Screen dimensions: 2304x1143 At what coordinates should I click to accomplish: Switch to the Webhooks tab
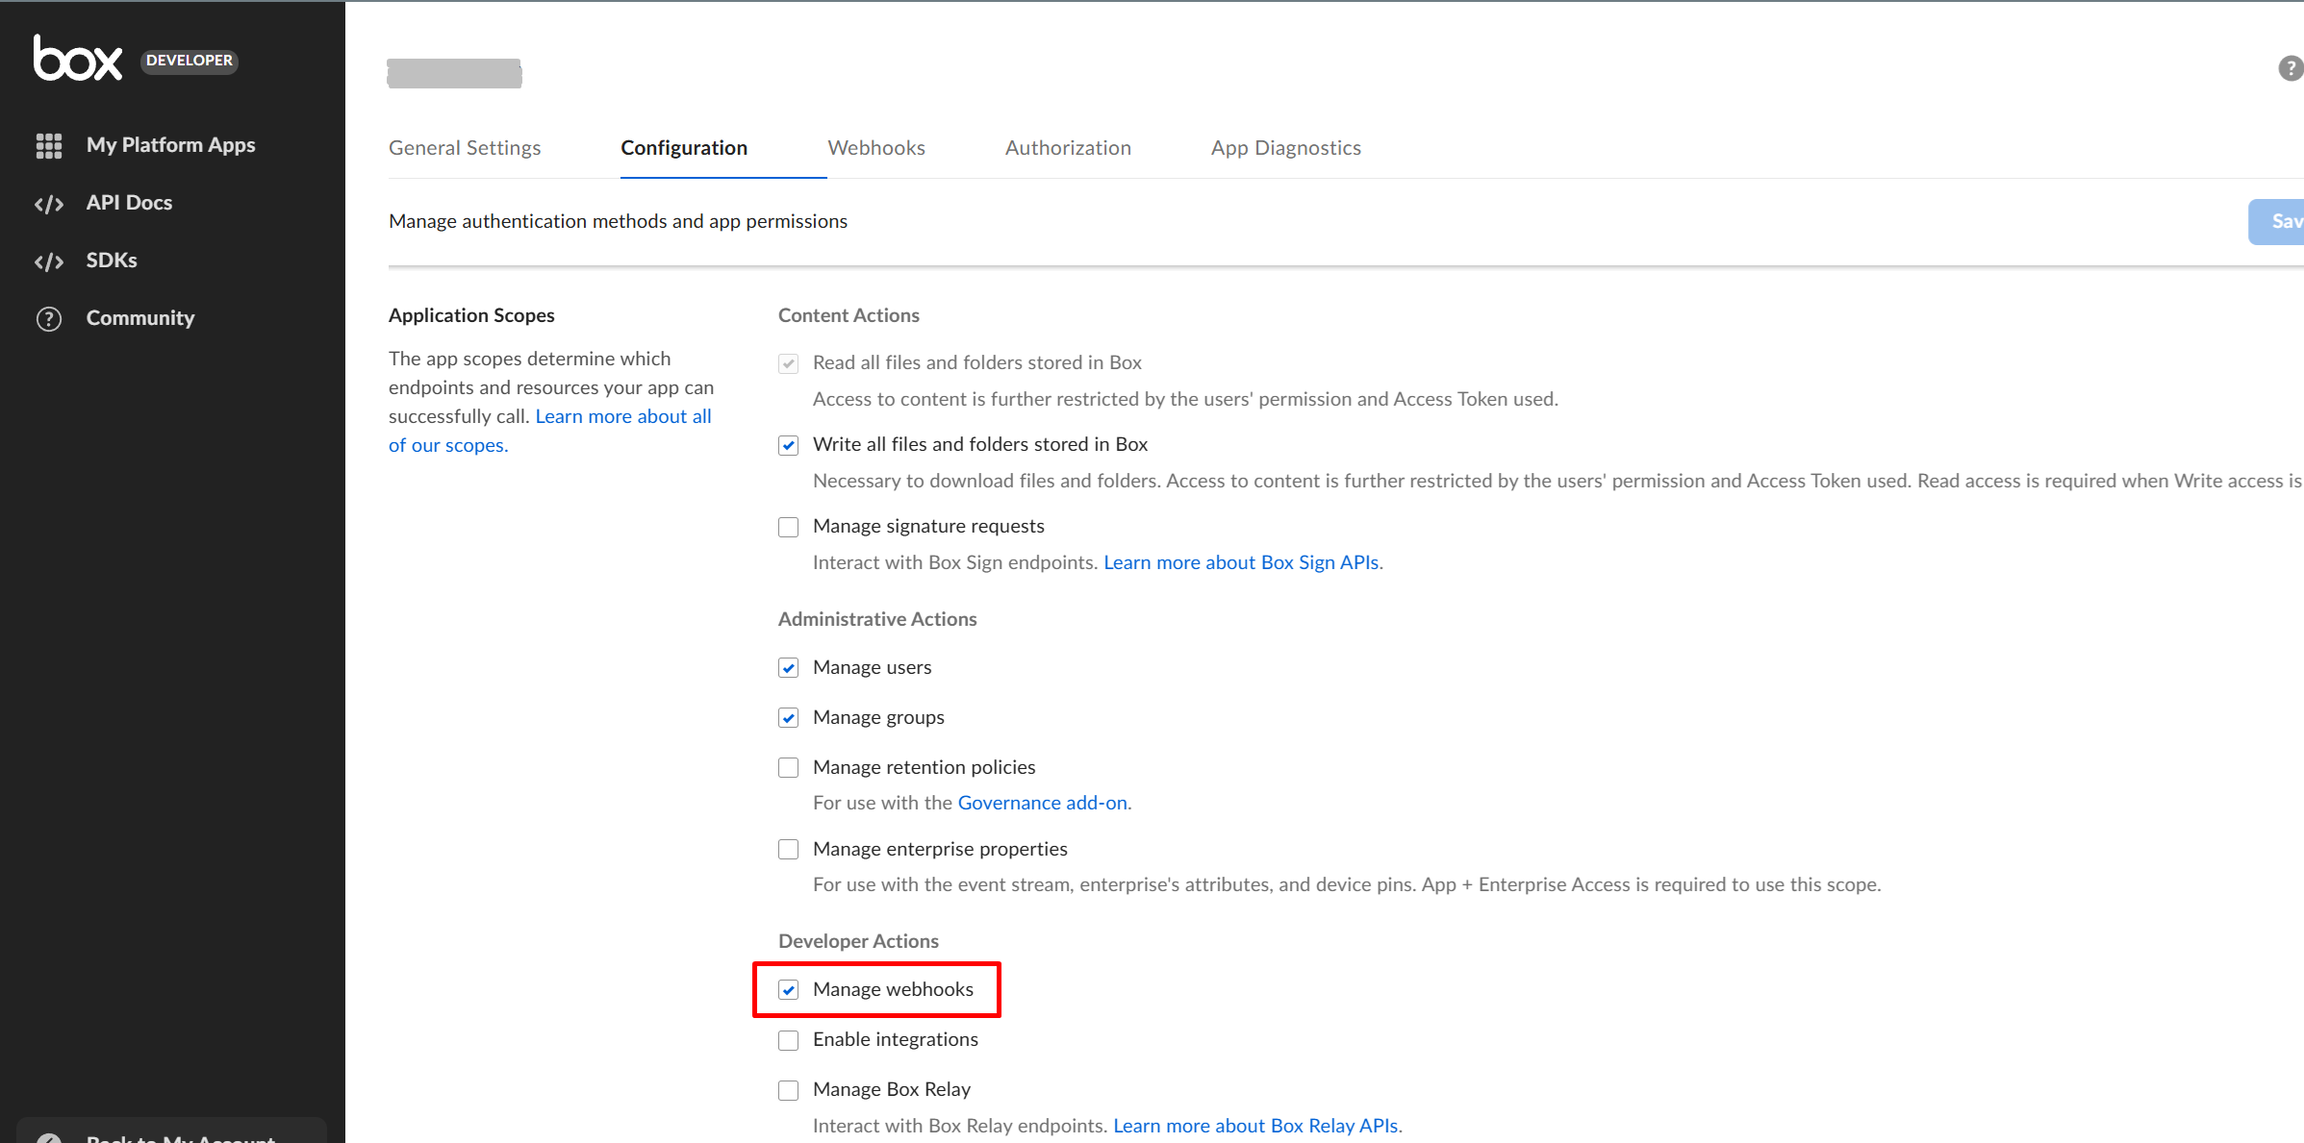pyautogui.click(x=876, y=148)
